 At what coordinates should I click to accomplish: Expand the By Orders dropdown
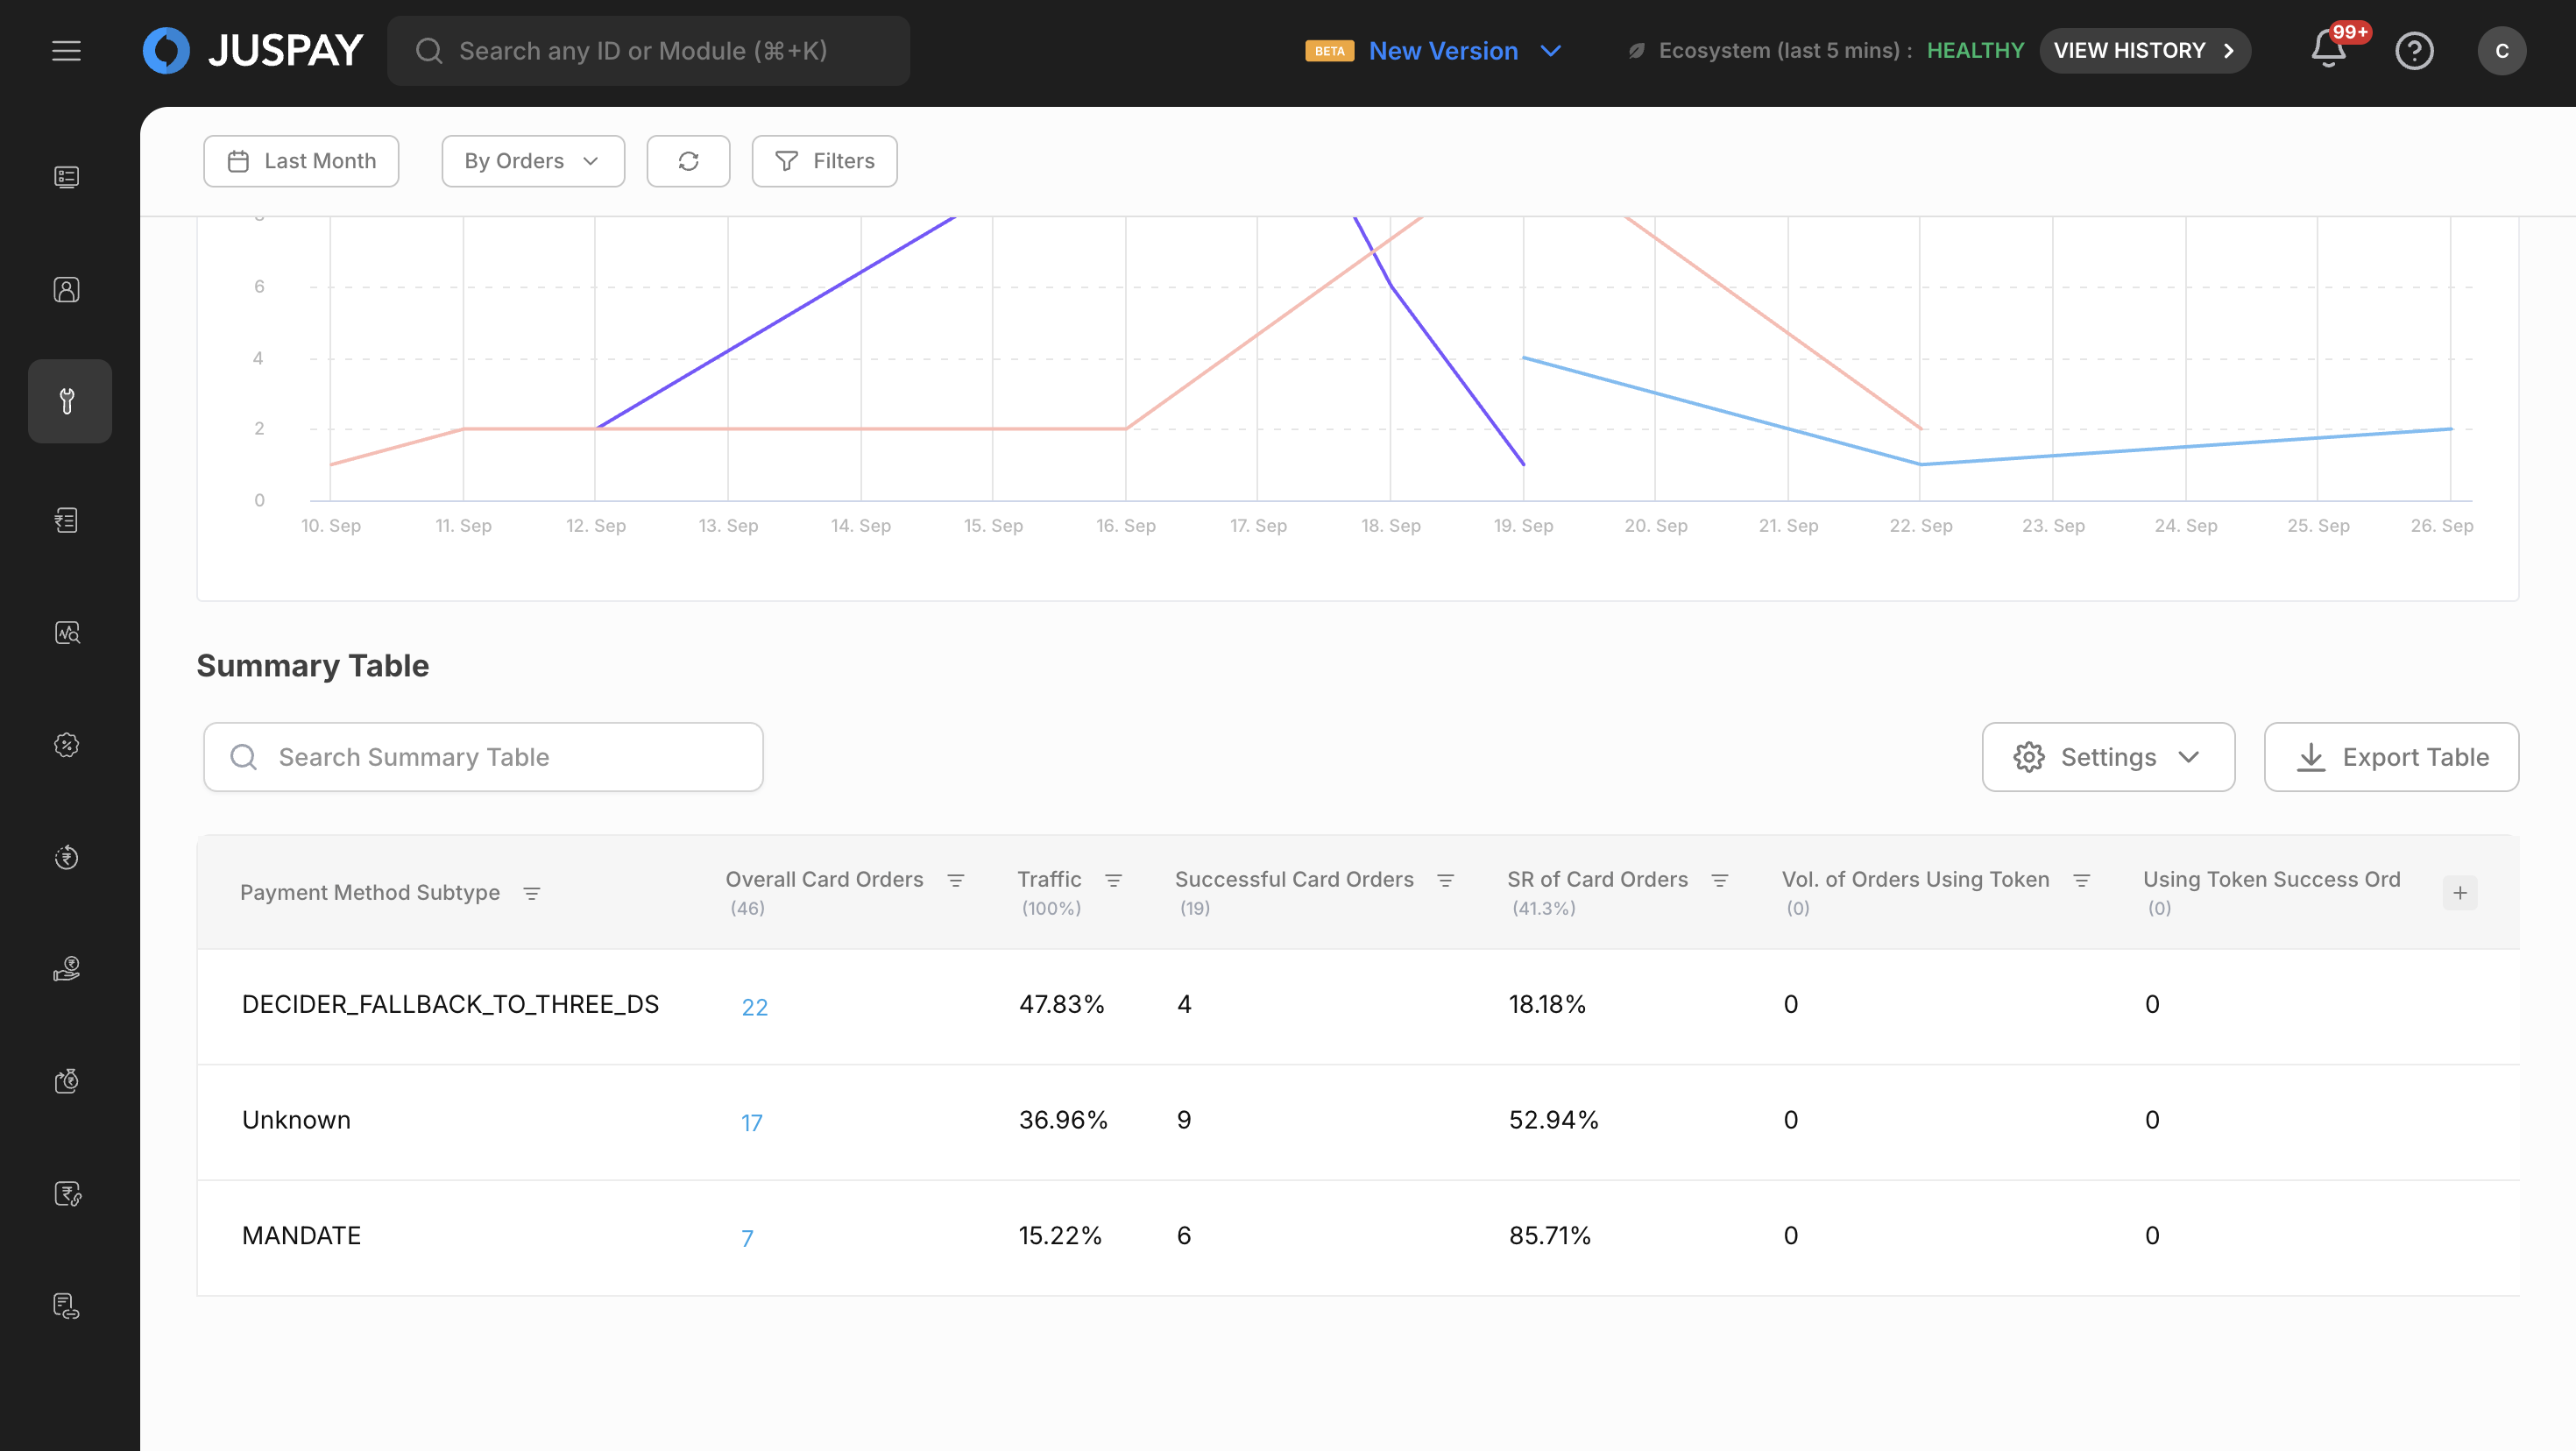point(533,161)
